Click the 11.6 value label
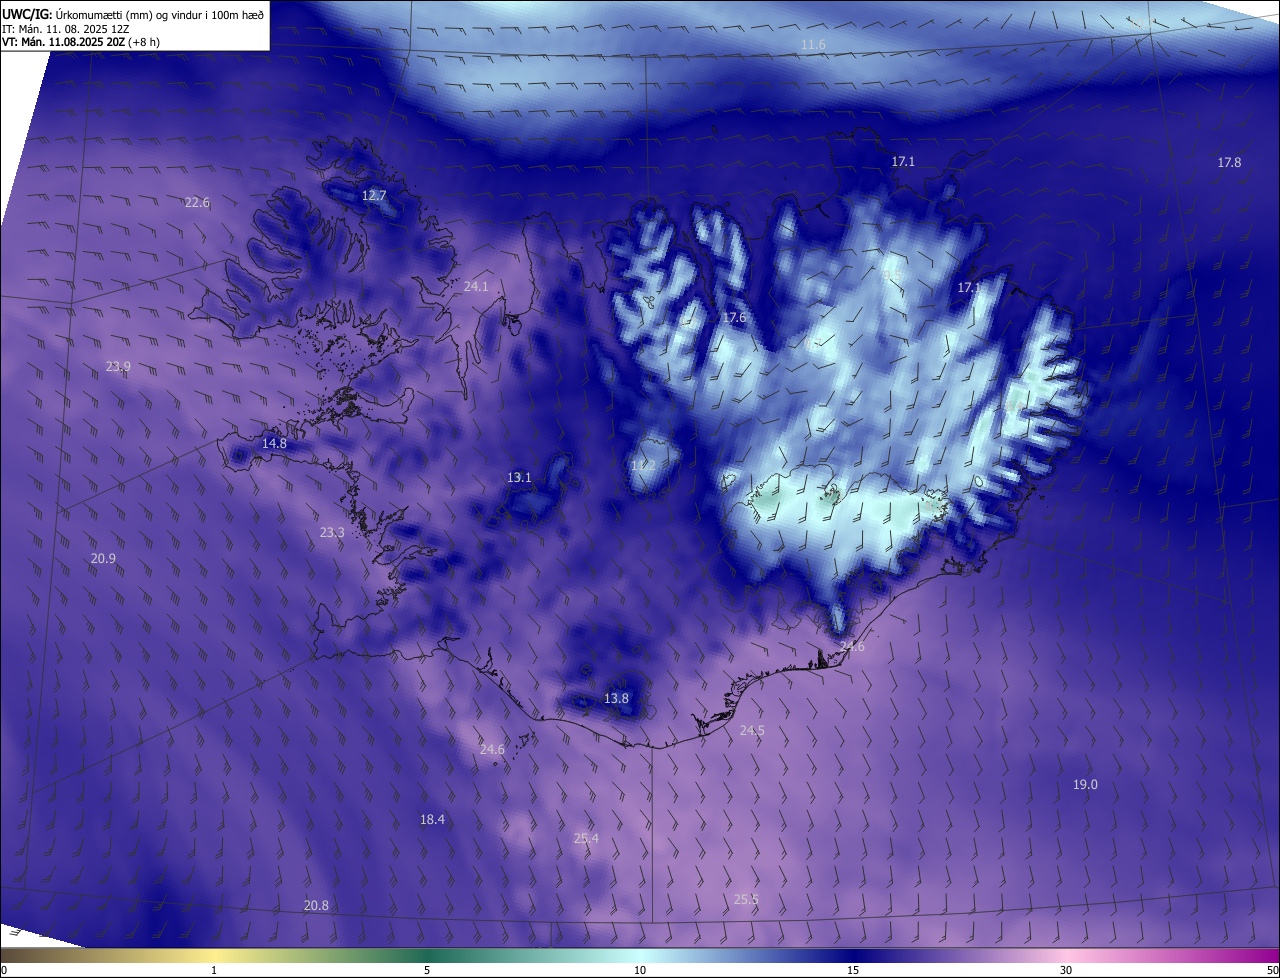Viewport: 1280px width, 978px height. 814,45
